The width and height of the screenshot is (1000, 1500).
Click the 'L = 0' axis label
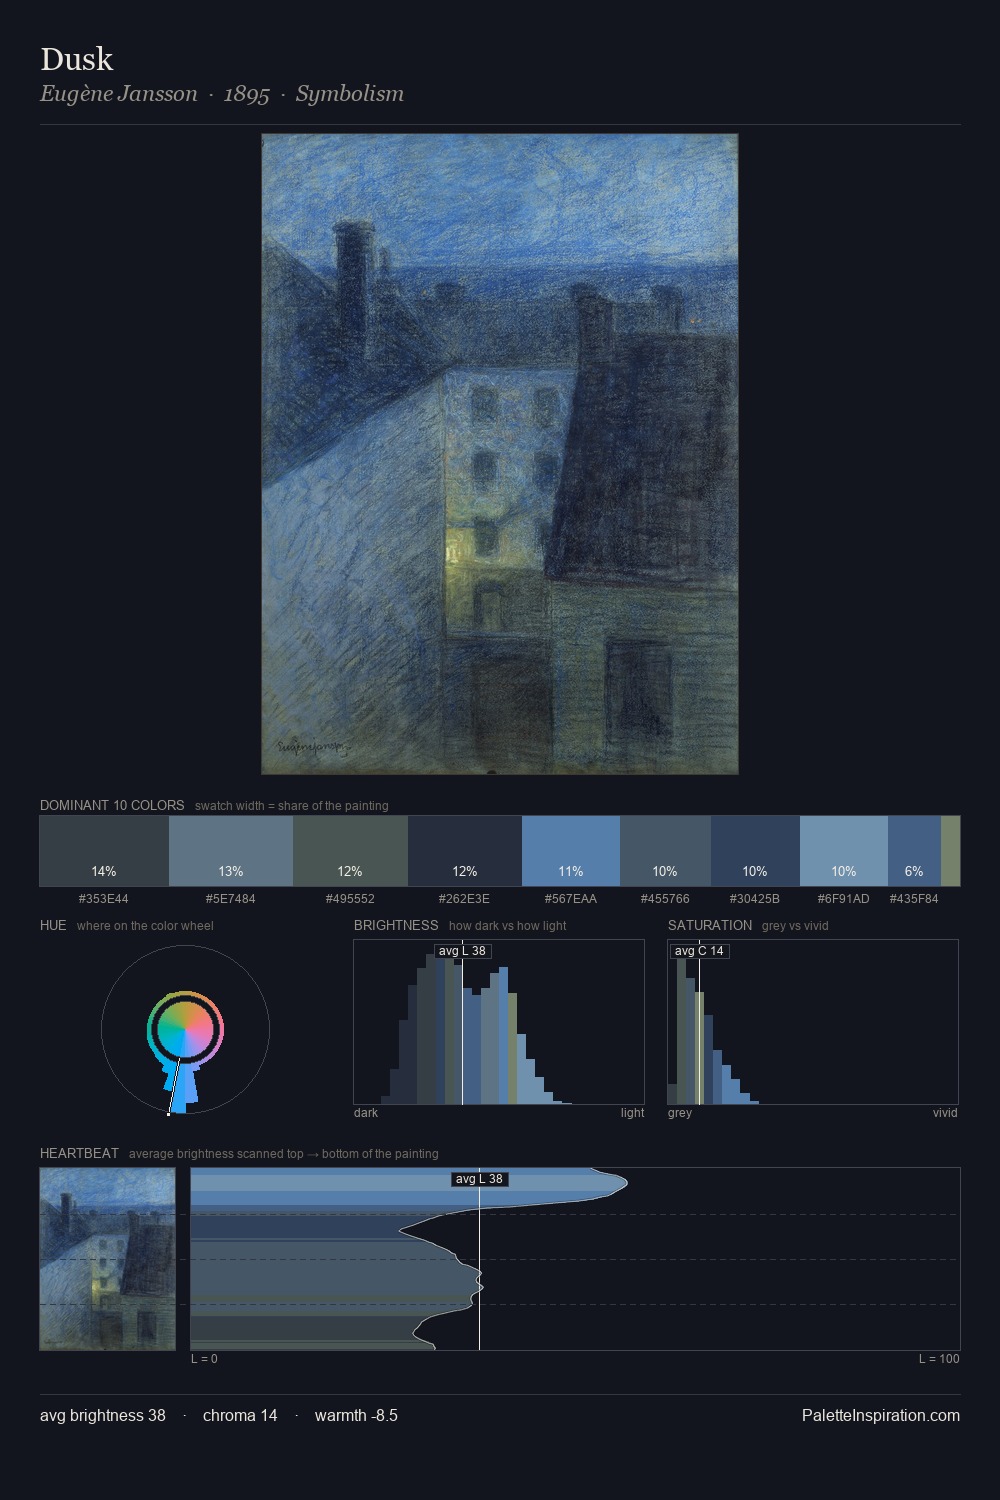pyautogui.click(x=204, y=1359)
